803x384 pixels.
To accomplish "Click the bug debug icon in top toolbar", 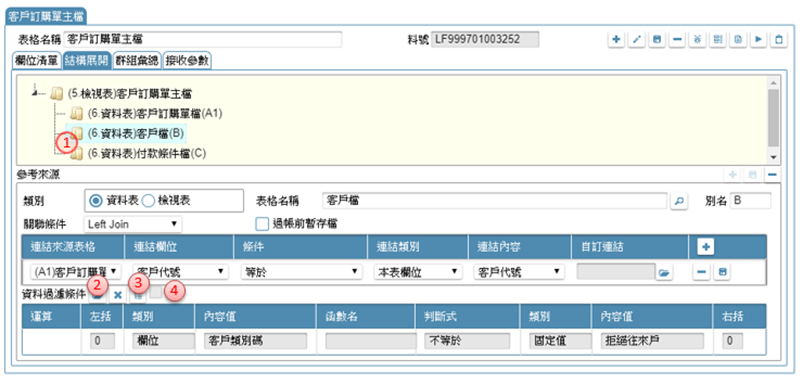I will coord(698,40).
